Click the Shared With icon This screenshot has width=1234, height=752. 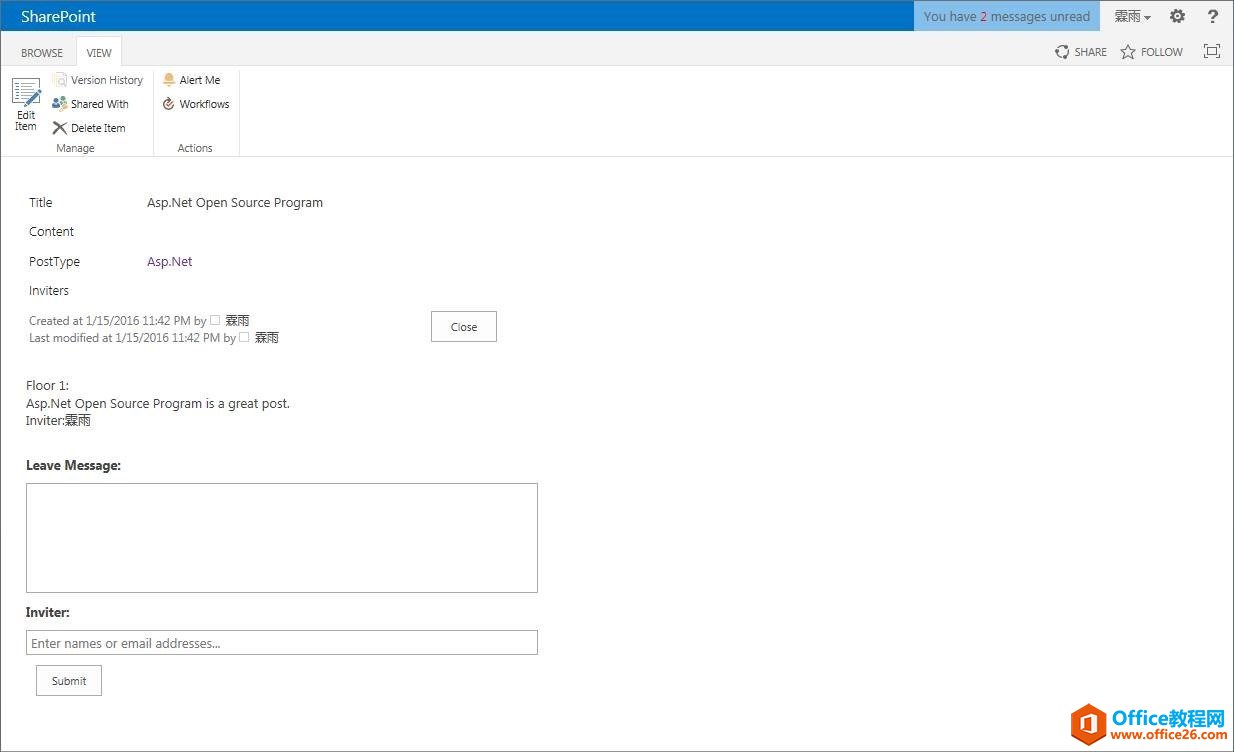(x=59, y=104)
